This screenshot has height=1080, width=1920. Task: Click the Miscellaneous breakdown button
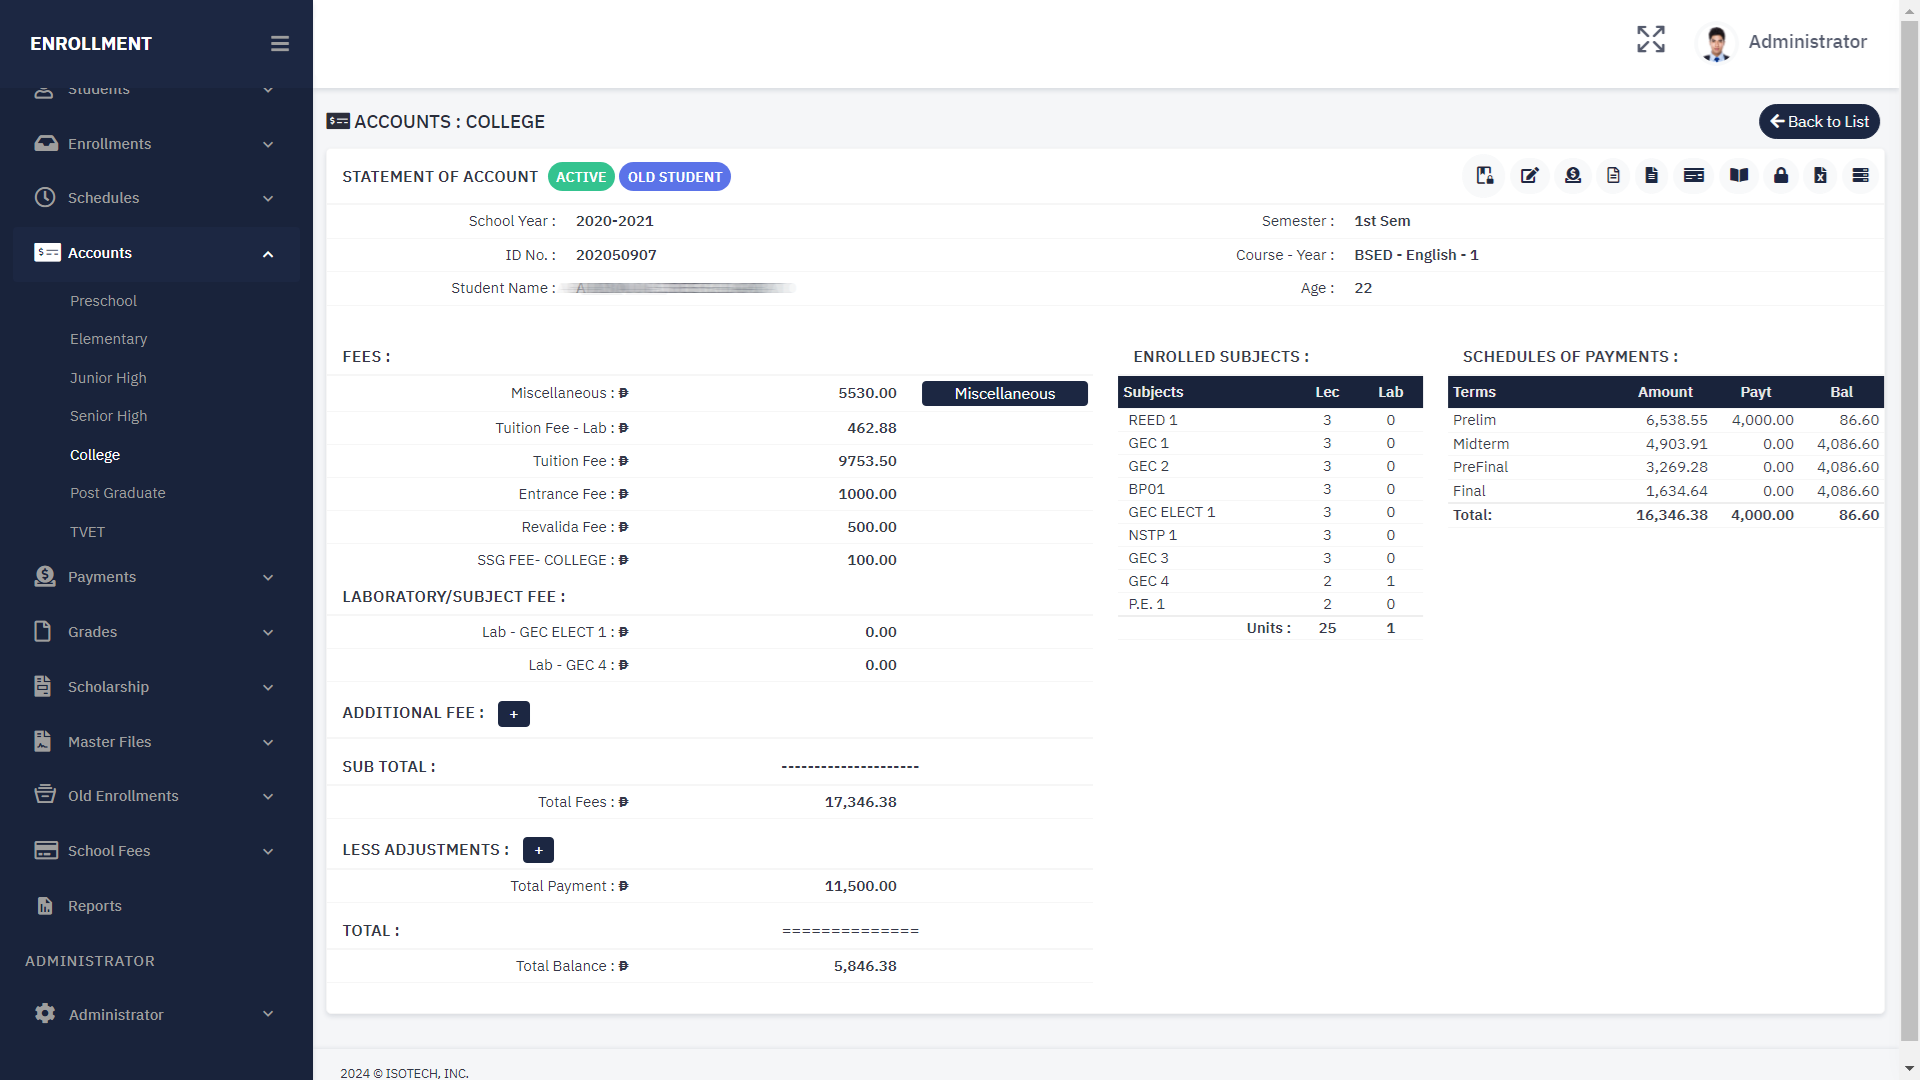pos(1004,394)
